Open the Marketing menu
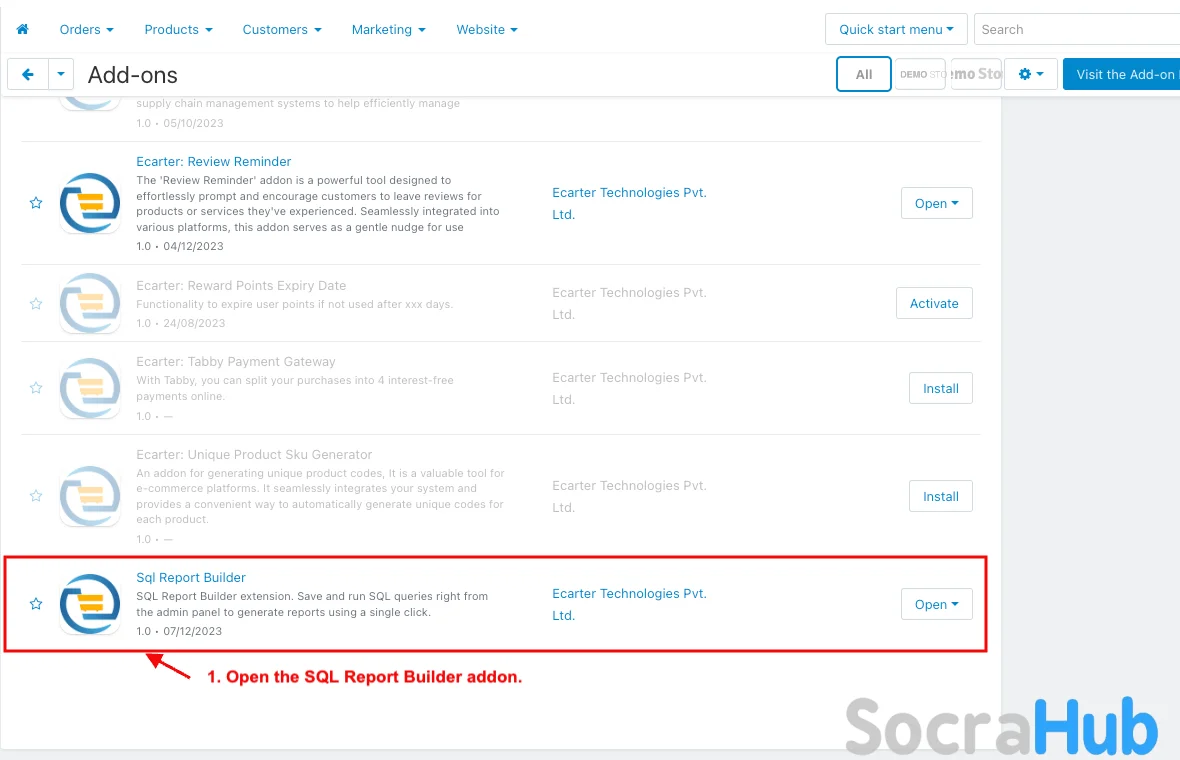 pyautogui.click(x=388, y=29)
